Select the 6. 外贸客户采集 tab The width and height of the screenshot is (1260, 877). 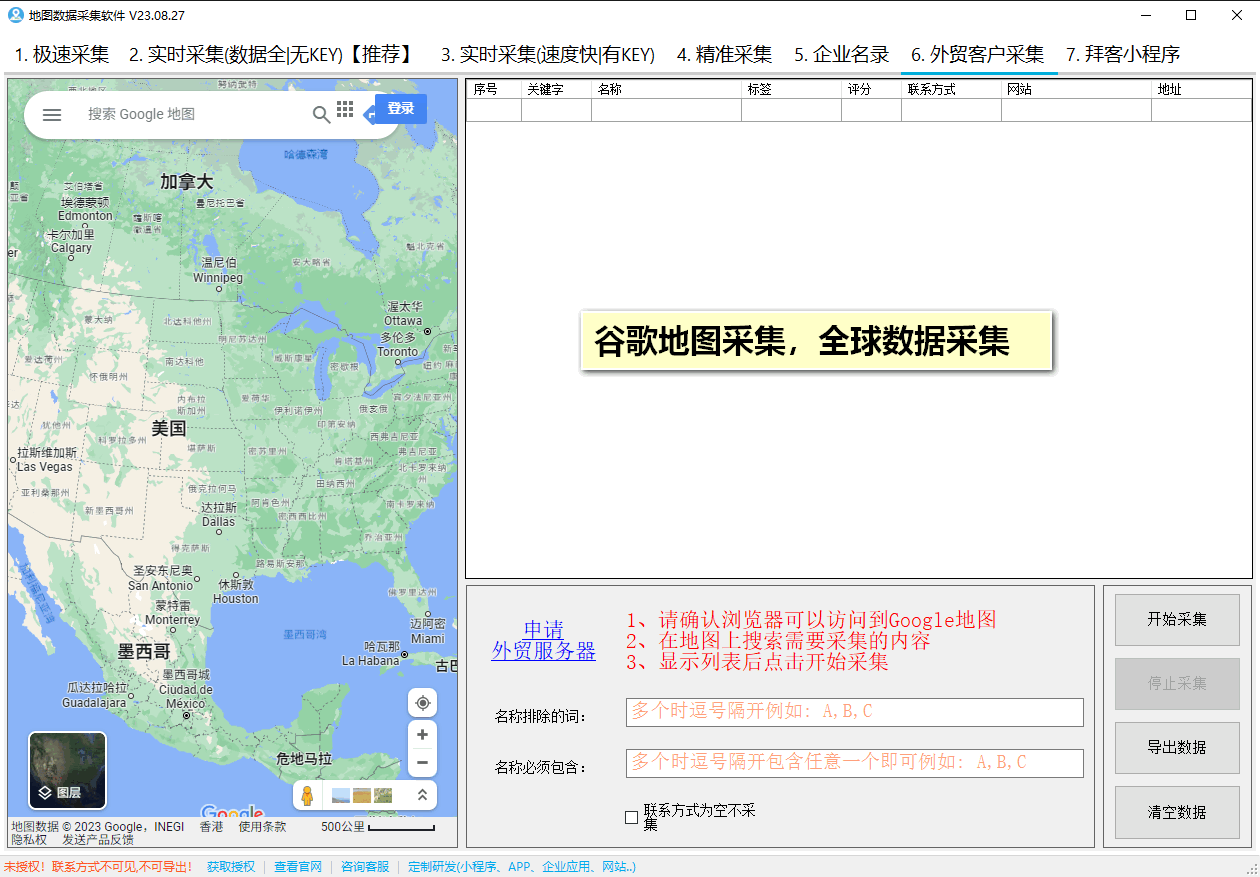[978, 55]
